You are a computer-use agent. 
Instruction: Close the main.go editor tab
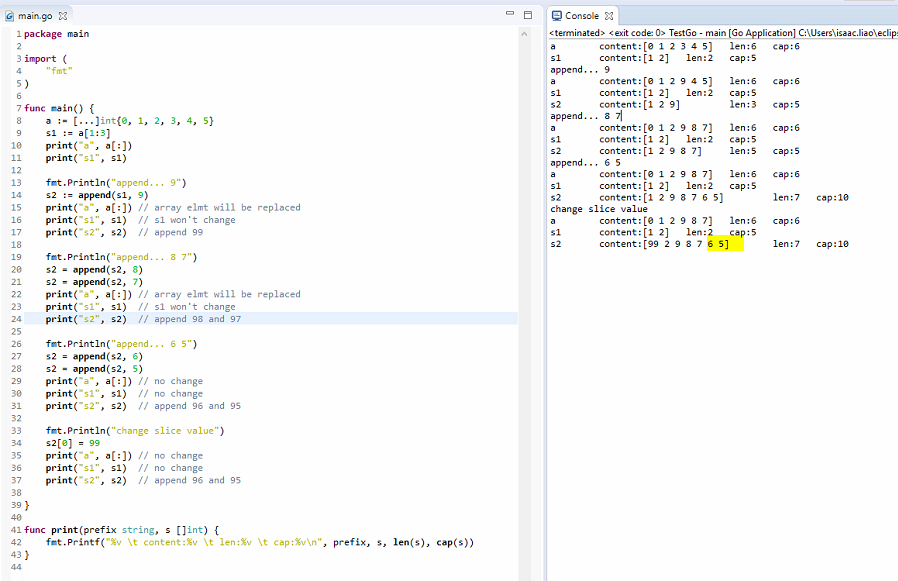click(x=63, y=16)
